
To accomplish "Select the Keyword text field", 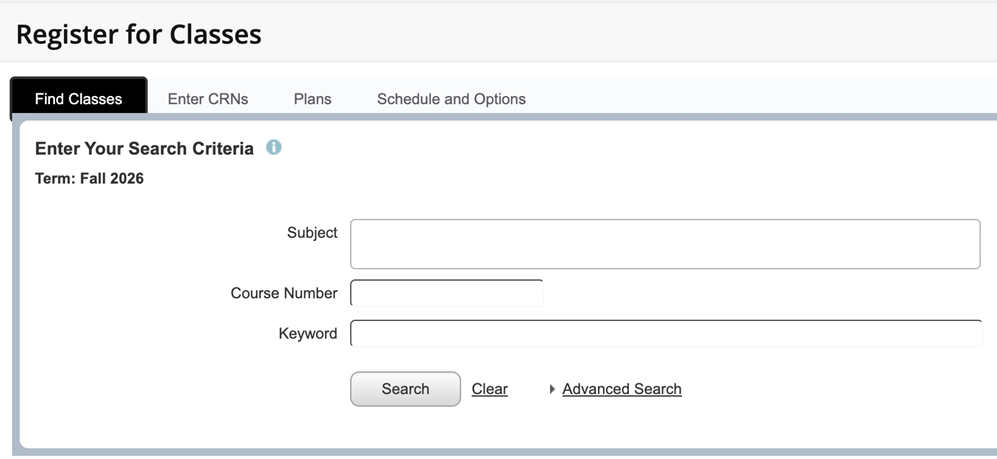I will point(666,333).
